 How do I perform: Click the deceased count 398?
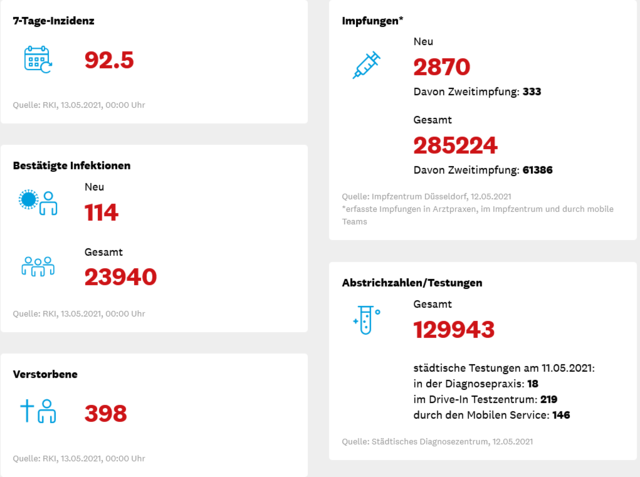pos(106,413)
